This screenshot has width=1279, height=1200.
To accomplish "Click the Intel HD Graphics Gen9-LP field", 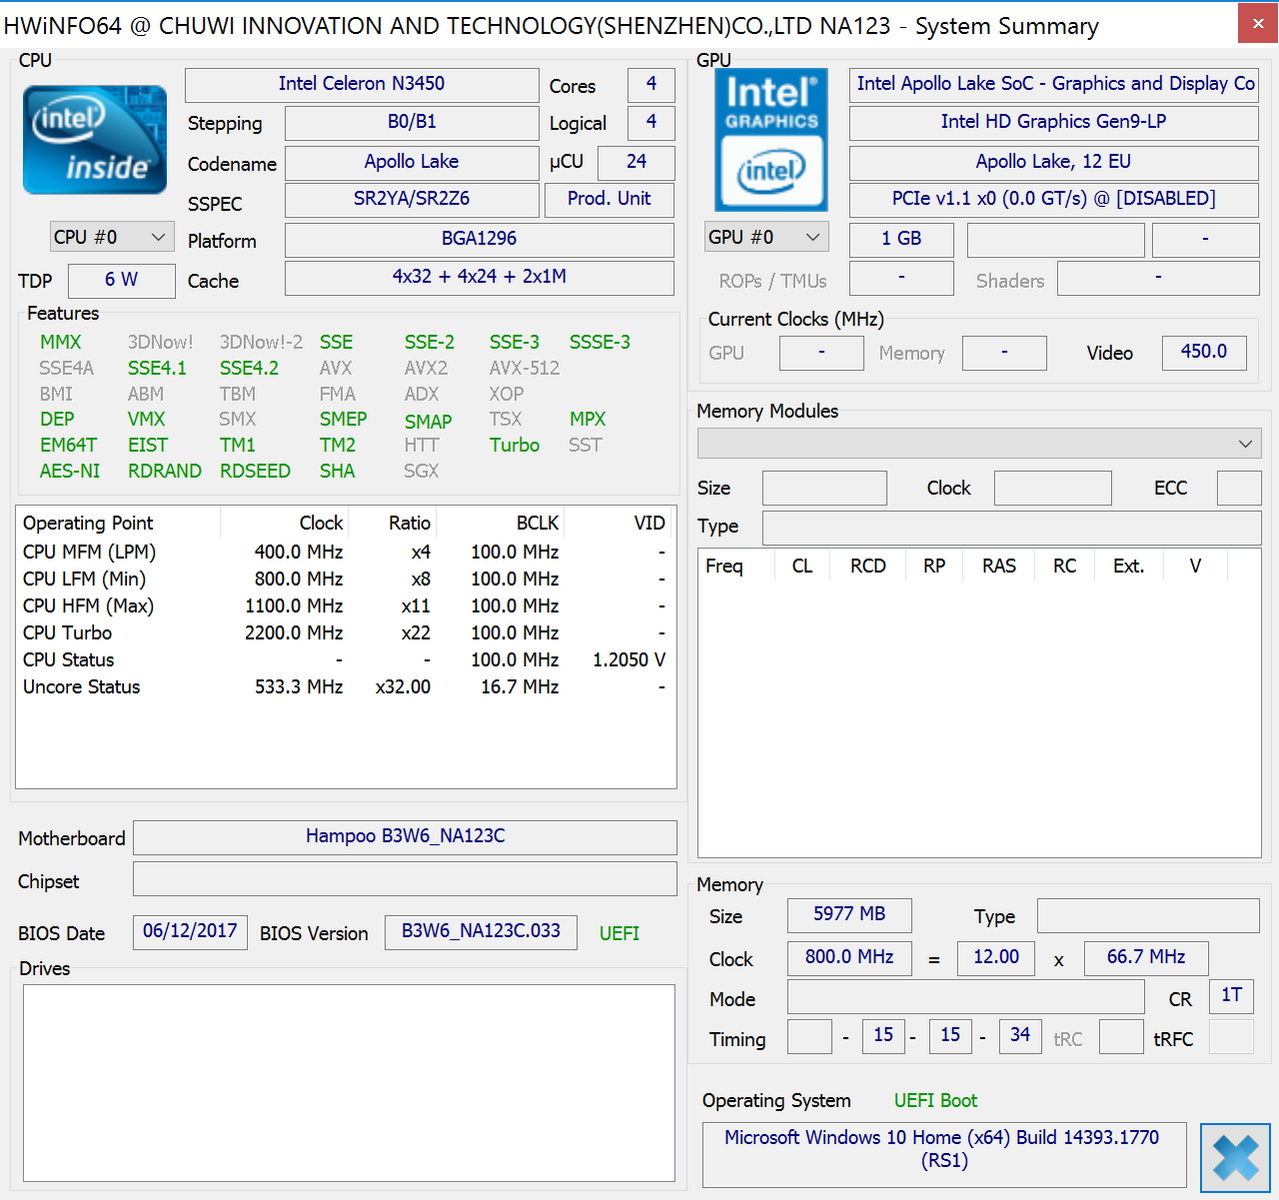I will [1054, 122].
